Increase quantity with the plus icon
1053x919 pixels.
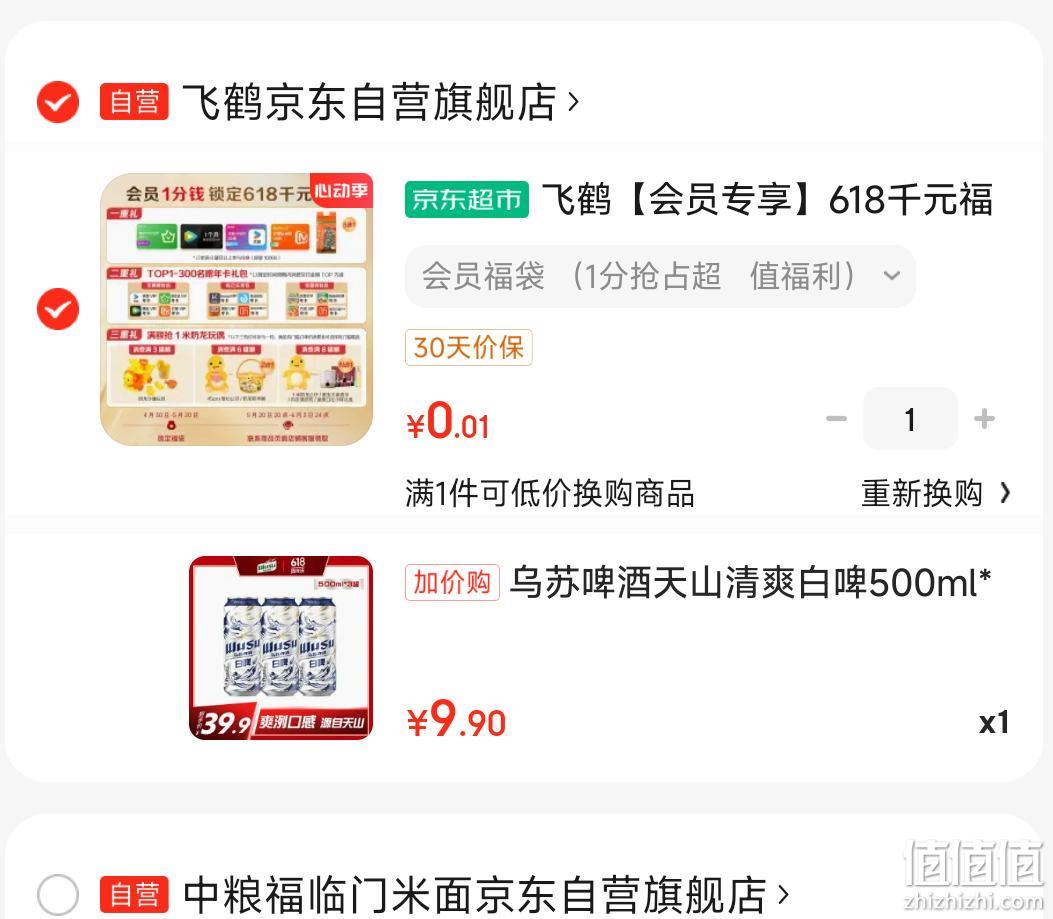(x=985, y=419)
